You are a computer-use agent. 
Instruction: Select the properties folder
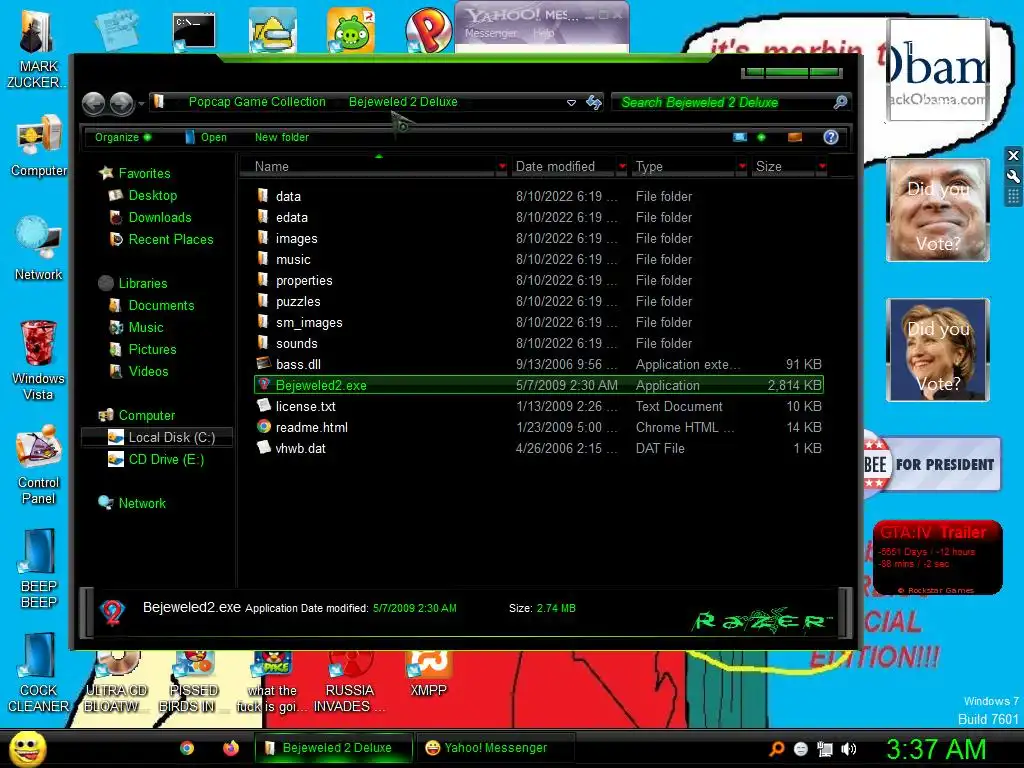coord(539,280)
